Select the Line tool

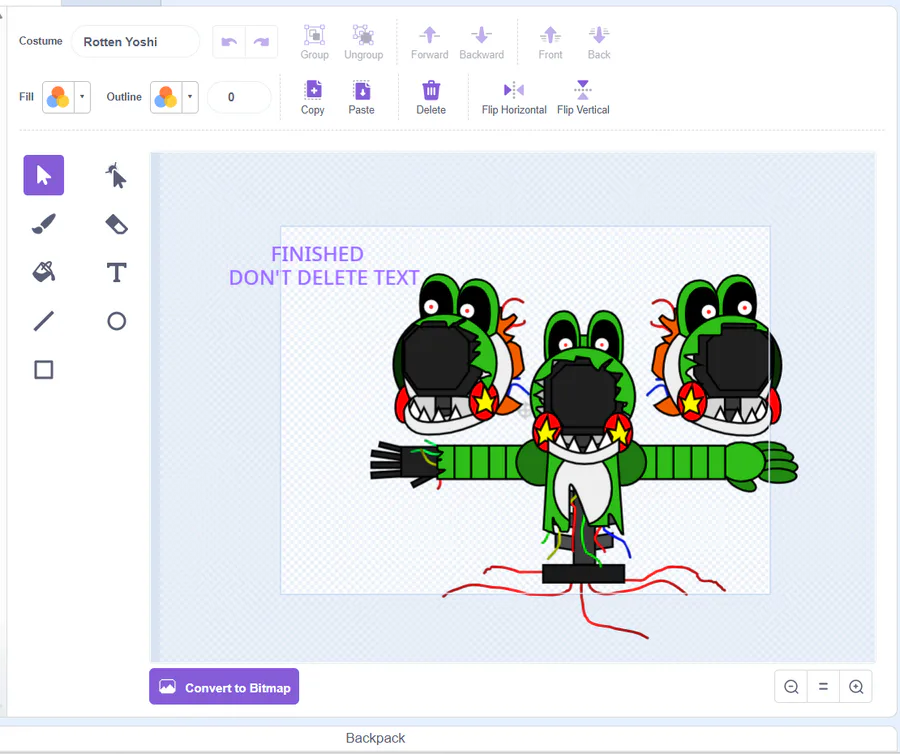(44, 321)
